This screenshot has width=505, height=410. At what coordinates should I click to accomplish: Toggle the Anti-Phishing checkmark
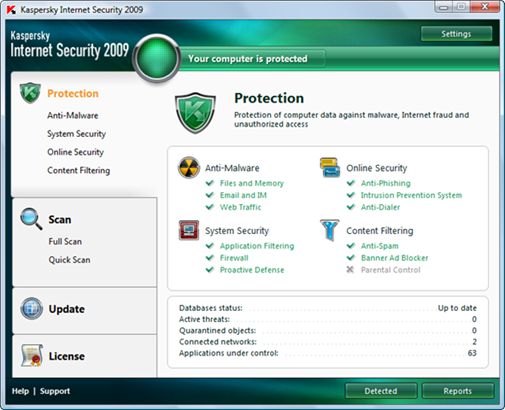351,183
